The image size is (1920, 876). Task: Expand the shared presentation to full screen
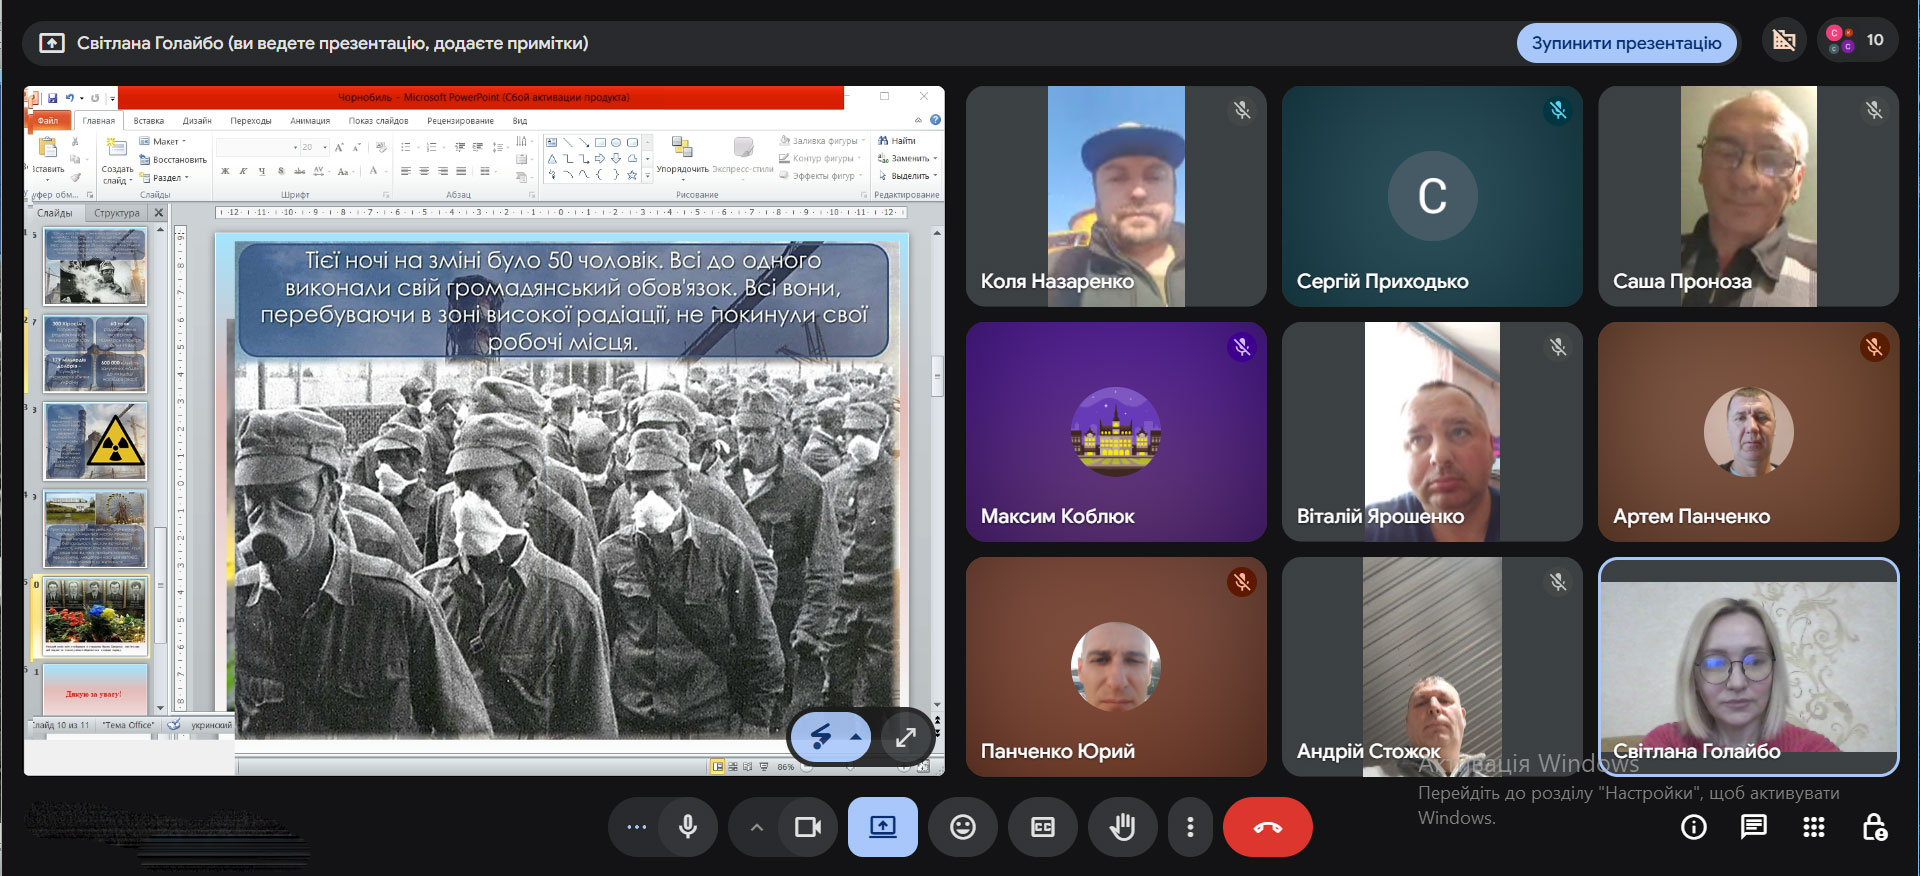click(x=906, y=737)
